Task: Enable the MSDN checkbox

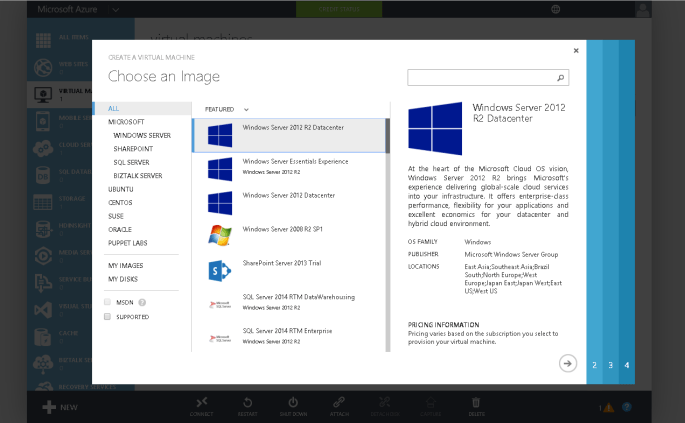Action: click(107, 302)
